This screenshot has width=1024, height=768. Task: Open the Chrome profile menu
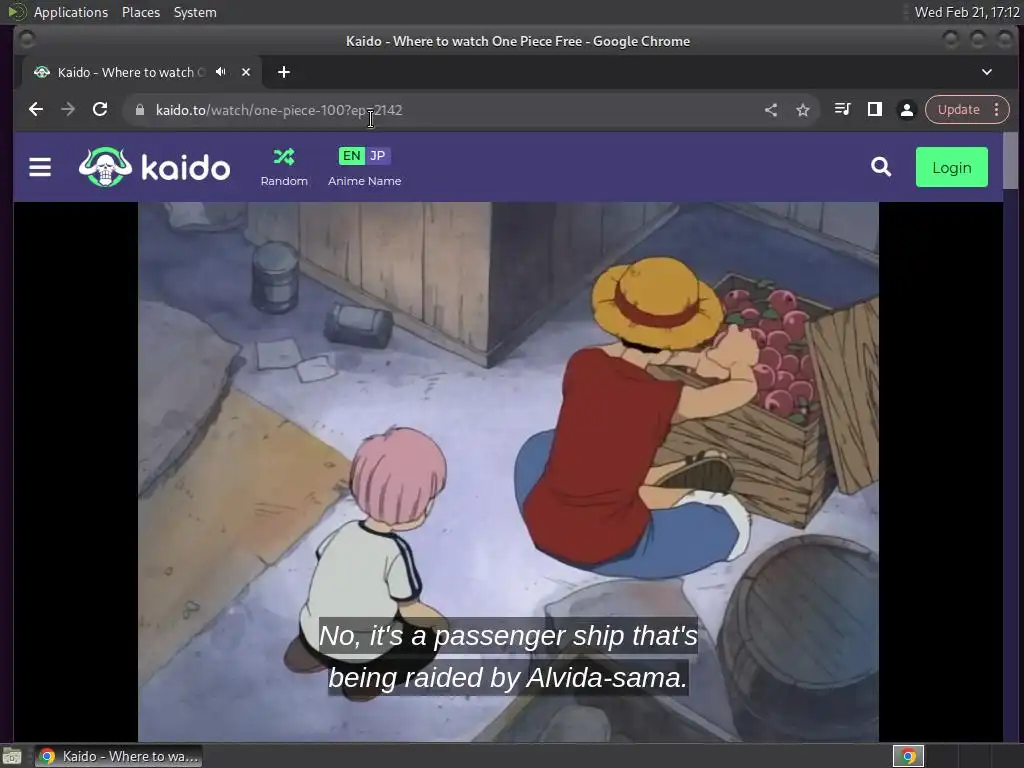(x=906, y=110)
